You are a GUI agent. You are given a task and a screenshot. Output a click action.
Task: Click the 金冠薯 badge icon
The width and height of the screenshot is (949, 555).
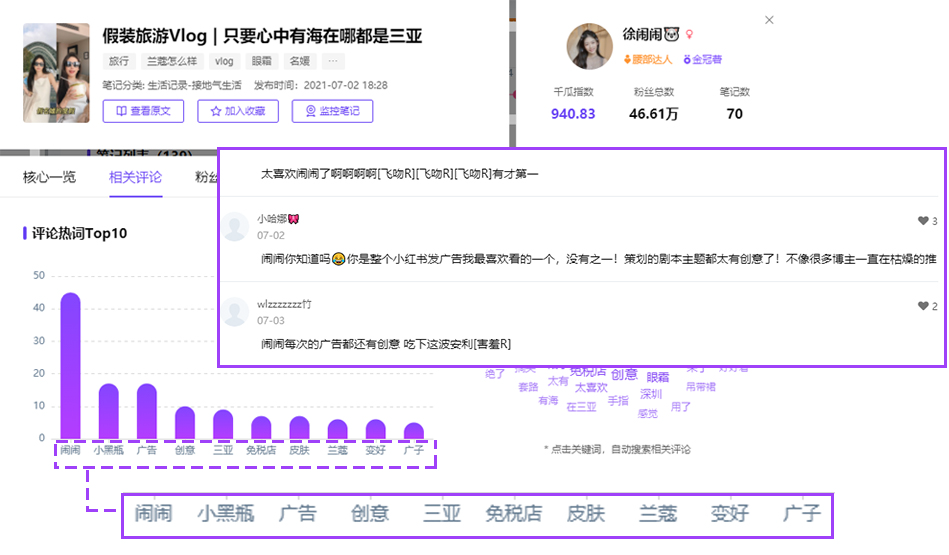[x=685, y=60]
